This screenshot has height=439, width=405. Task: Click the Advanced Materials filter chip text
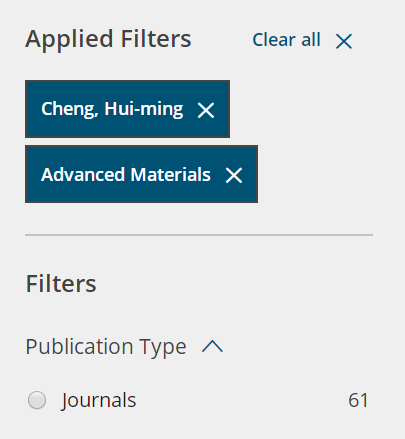pyautogui.click(x=126, y=175)
